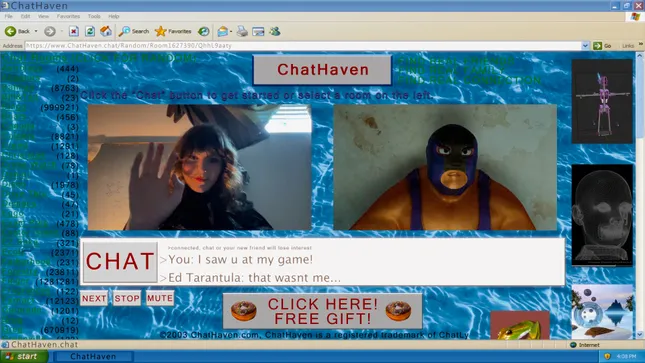Viewport: 645px width, 363px height.
Task: Click the wireframe head thumbnail ad
Action: click(x=602, y=215)
